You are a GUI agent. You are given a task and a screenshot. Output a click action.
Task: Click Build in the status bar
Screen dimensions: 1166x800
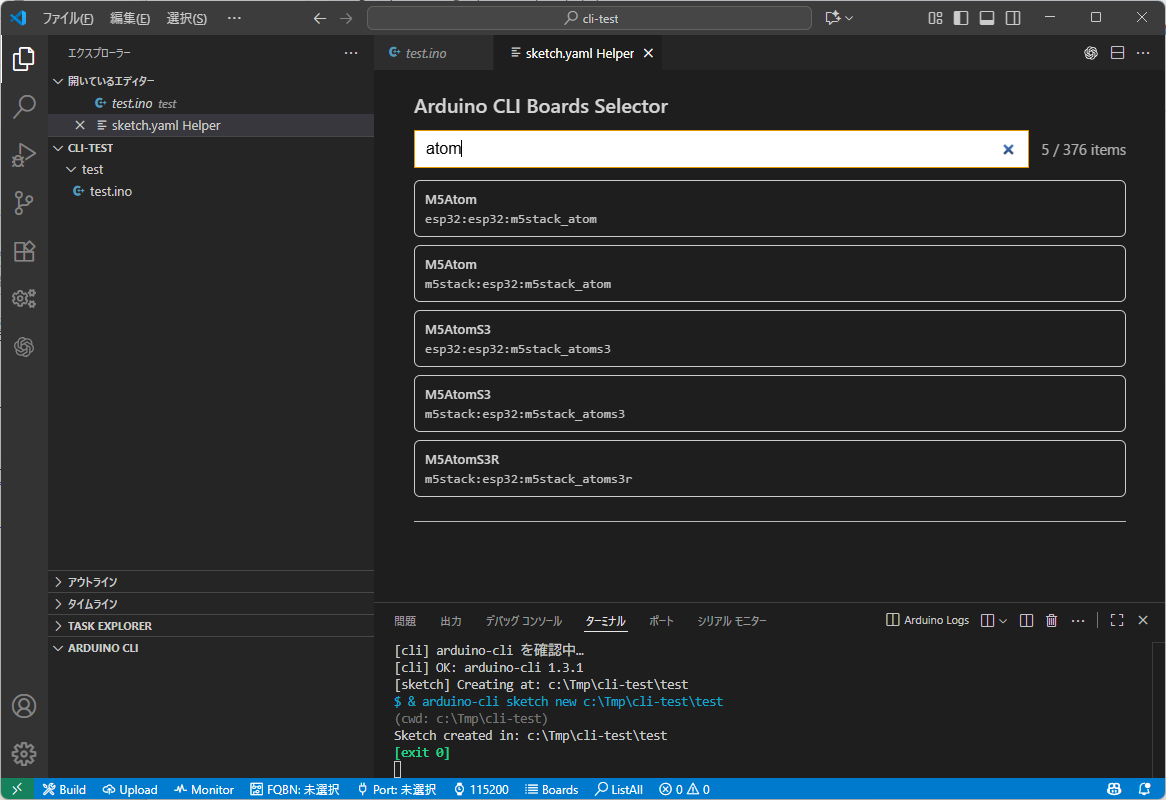[x=64, y=789]
